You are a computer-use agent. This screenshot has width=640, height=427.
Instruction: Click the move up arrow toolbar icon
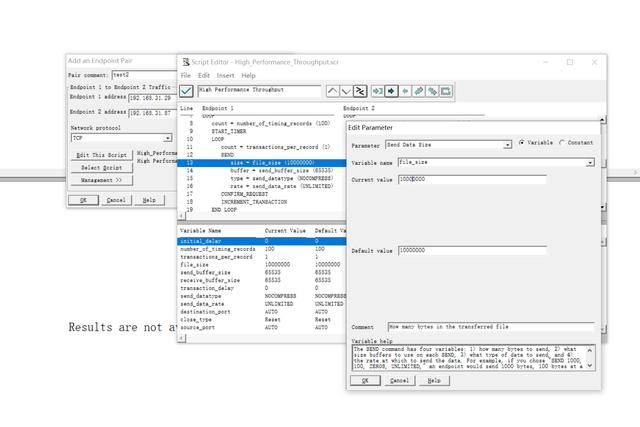(x=333, y=91)
